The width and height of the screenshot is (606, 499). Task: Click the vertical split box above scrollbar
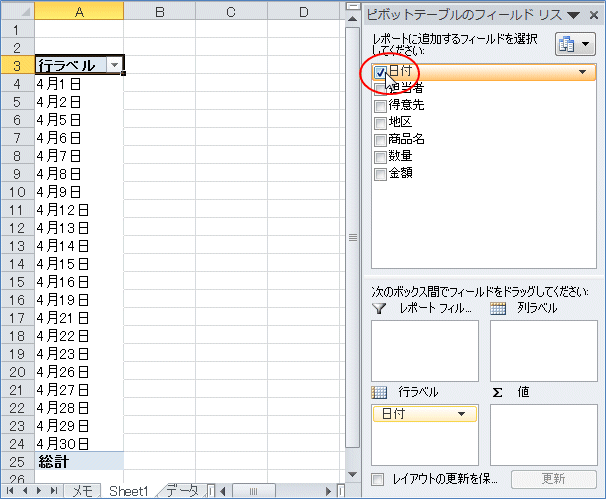point(352,6)
